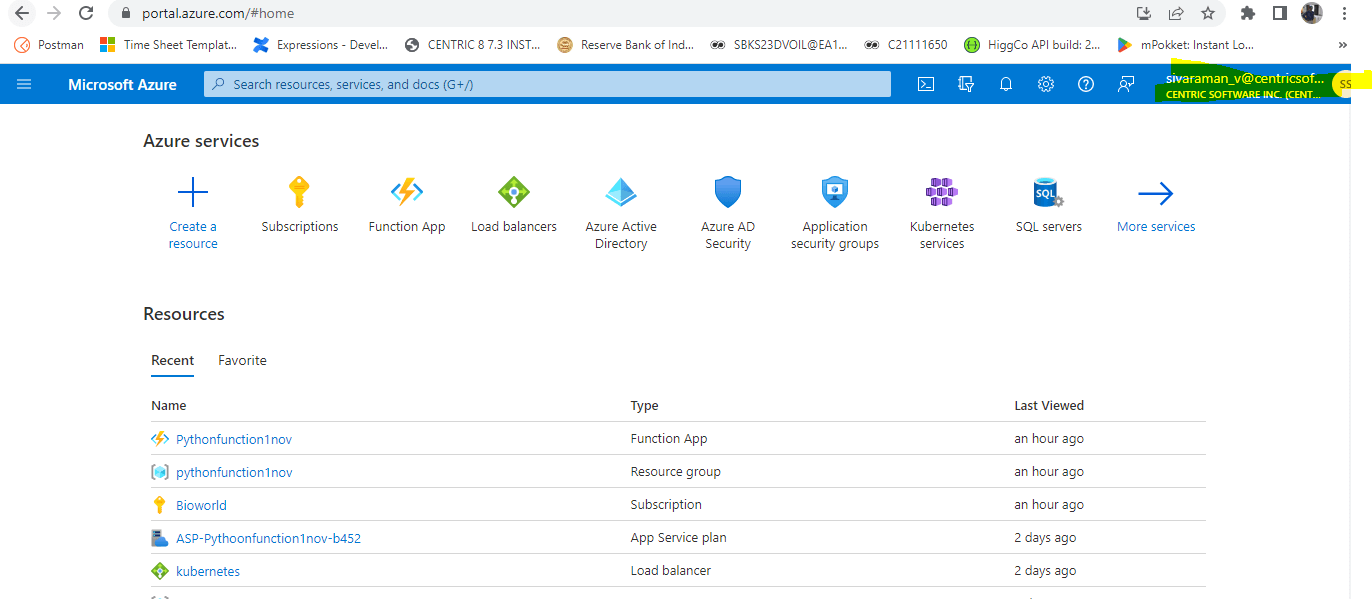Open the Help icon in the top bar

pyautogui.click(x=1085, y=84)
